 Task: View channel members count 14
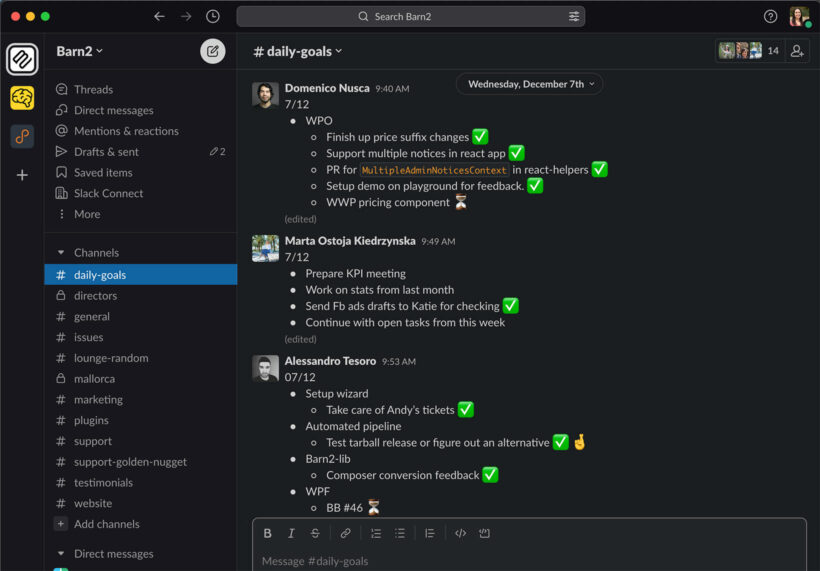750,51
